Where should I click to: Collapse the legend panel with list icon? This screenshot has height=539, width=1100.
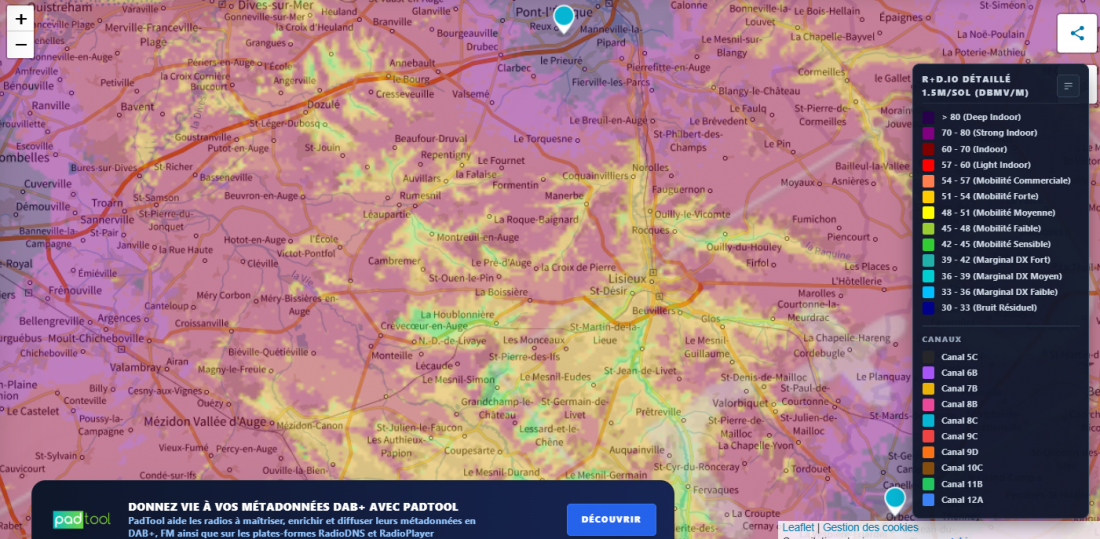[1068, 86]
